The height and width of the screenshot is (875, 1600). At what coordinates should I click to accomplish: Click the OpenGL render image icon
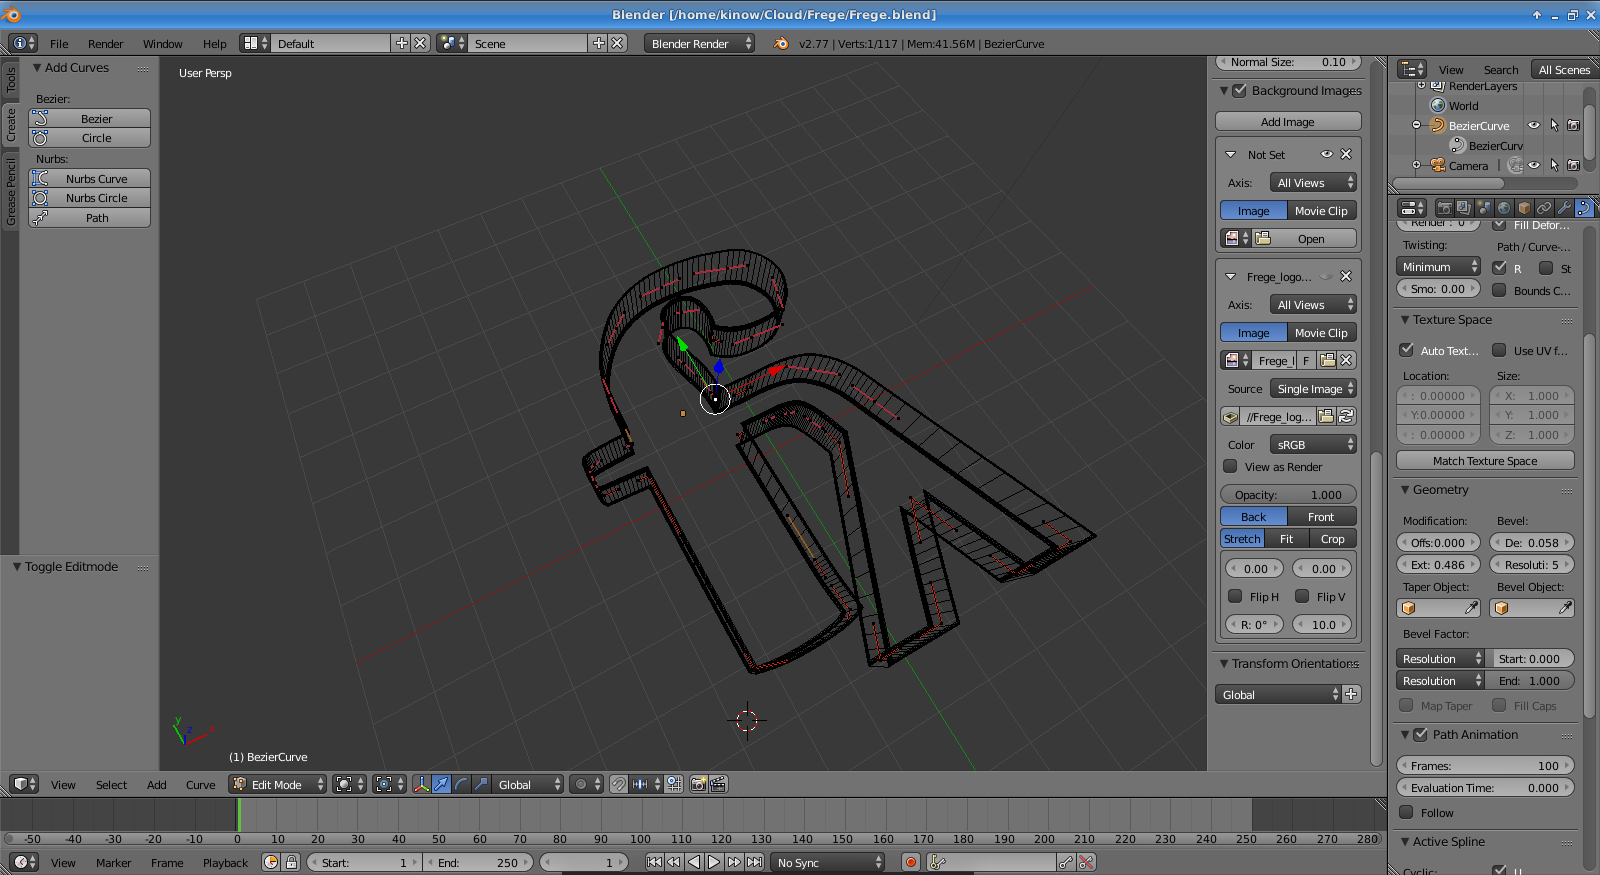click(698, 784)
